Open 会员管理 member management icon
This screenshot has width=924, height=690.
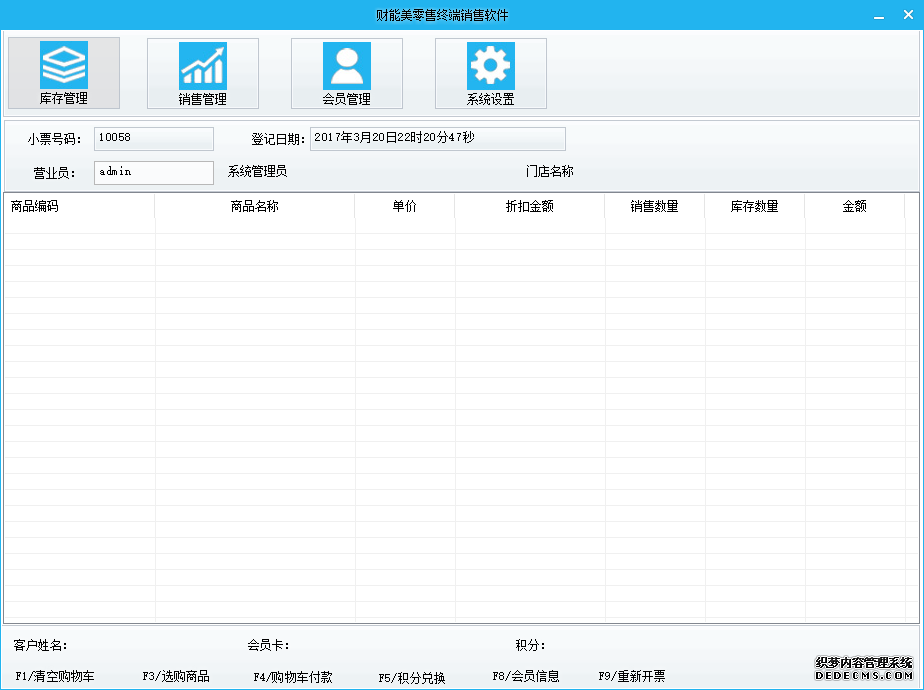point(346,73)
